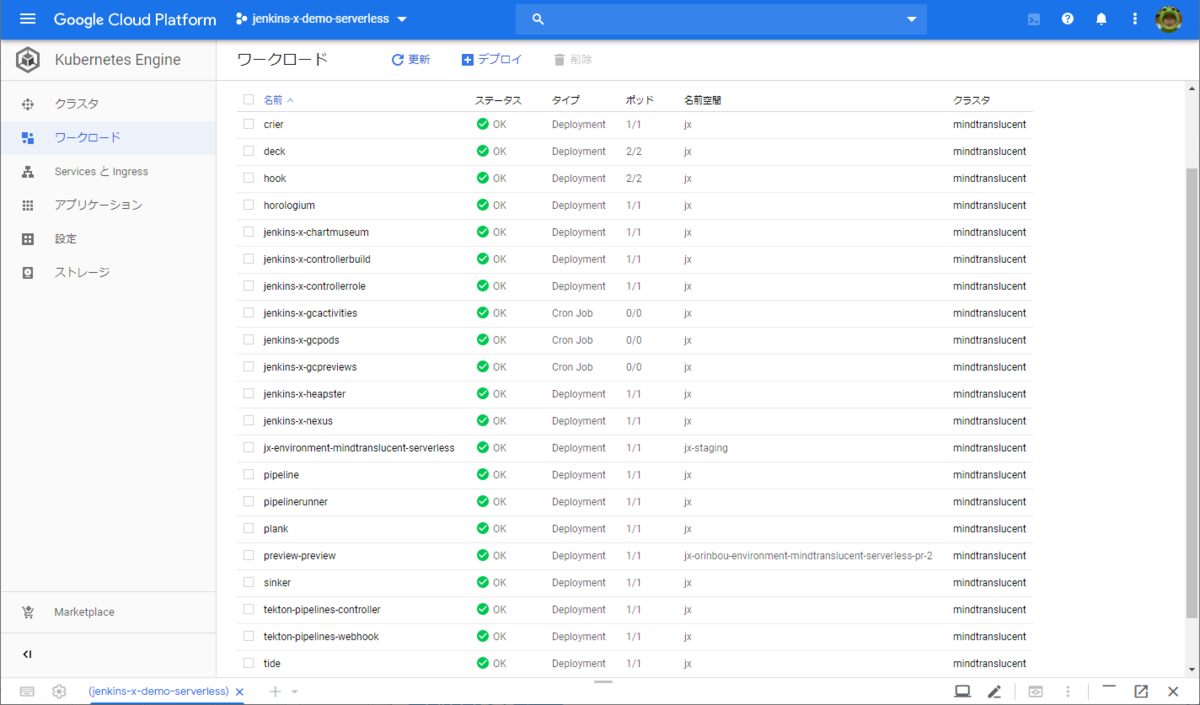Click the user avatar picture

1169,19
